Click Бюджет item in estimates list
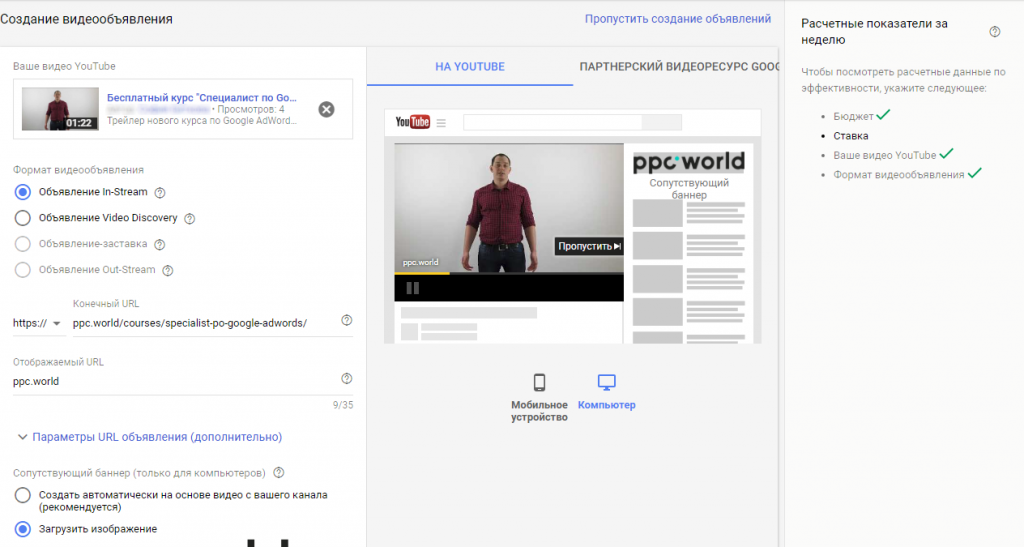Viewport: 1024px width, 547px height. click(x=853, y=116)
